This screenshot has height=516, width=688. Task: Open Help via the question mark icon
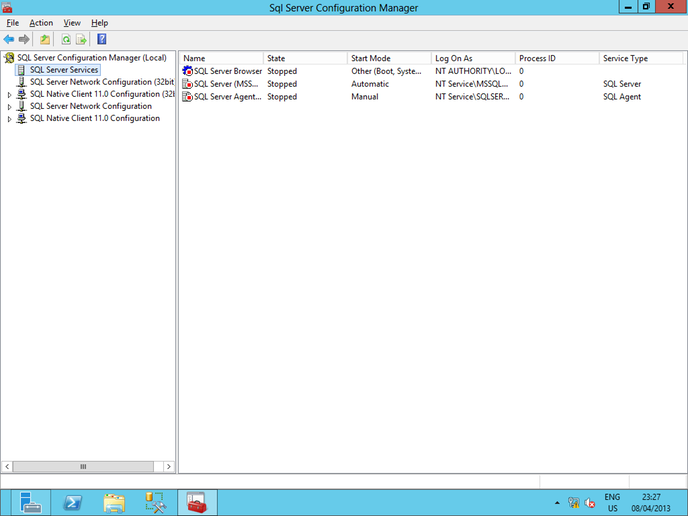pos(102,39)
